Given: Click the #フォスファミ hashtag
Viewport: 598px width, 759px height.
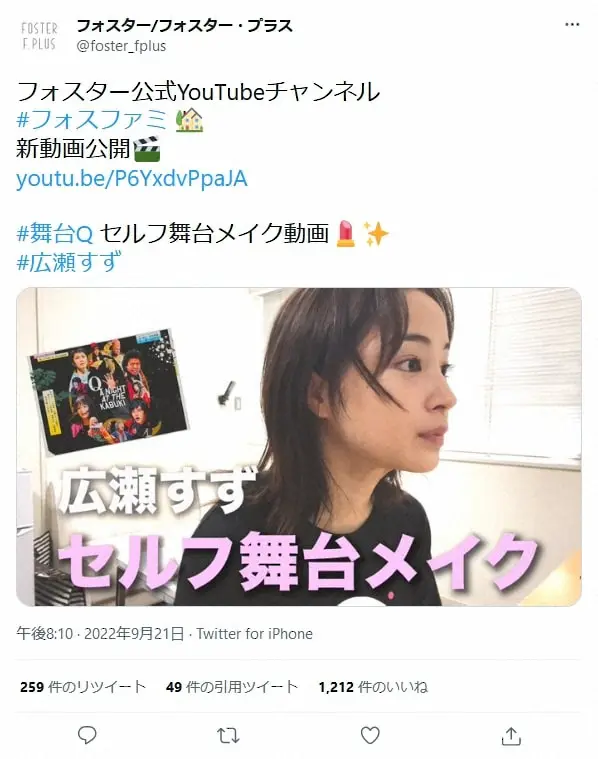Looking at the screenshot, I should pyautogui.click(x=92, y=120).
